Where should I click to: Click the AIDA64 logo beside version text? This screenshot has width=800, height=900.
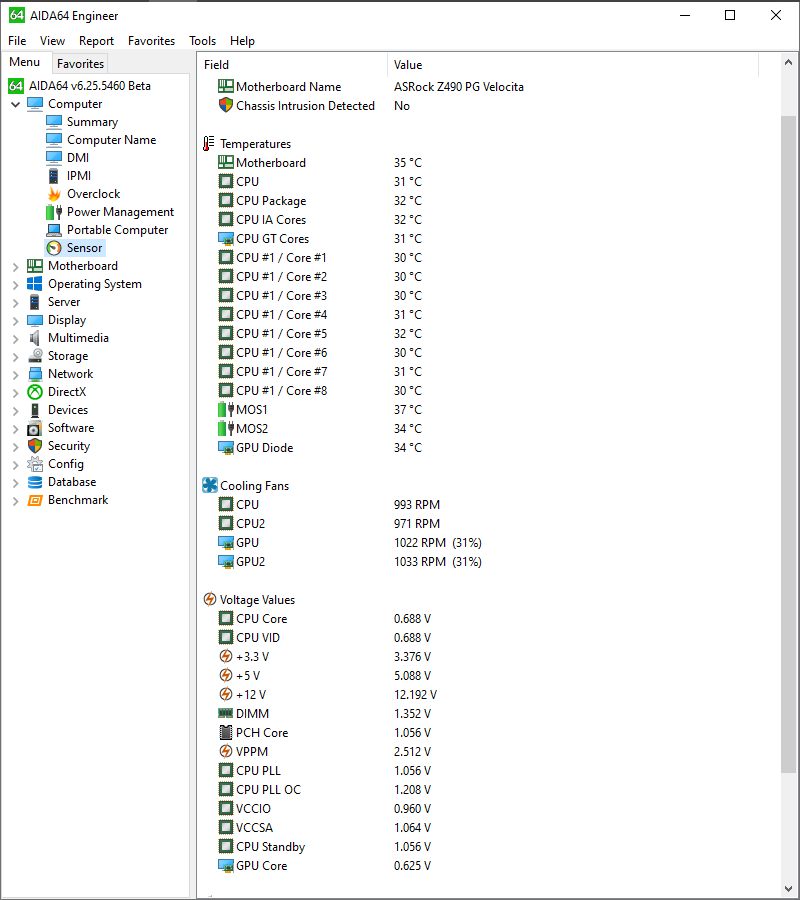point(15,85)
